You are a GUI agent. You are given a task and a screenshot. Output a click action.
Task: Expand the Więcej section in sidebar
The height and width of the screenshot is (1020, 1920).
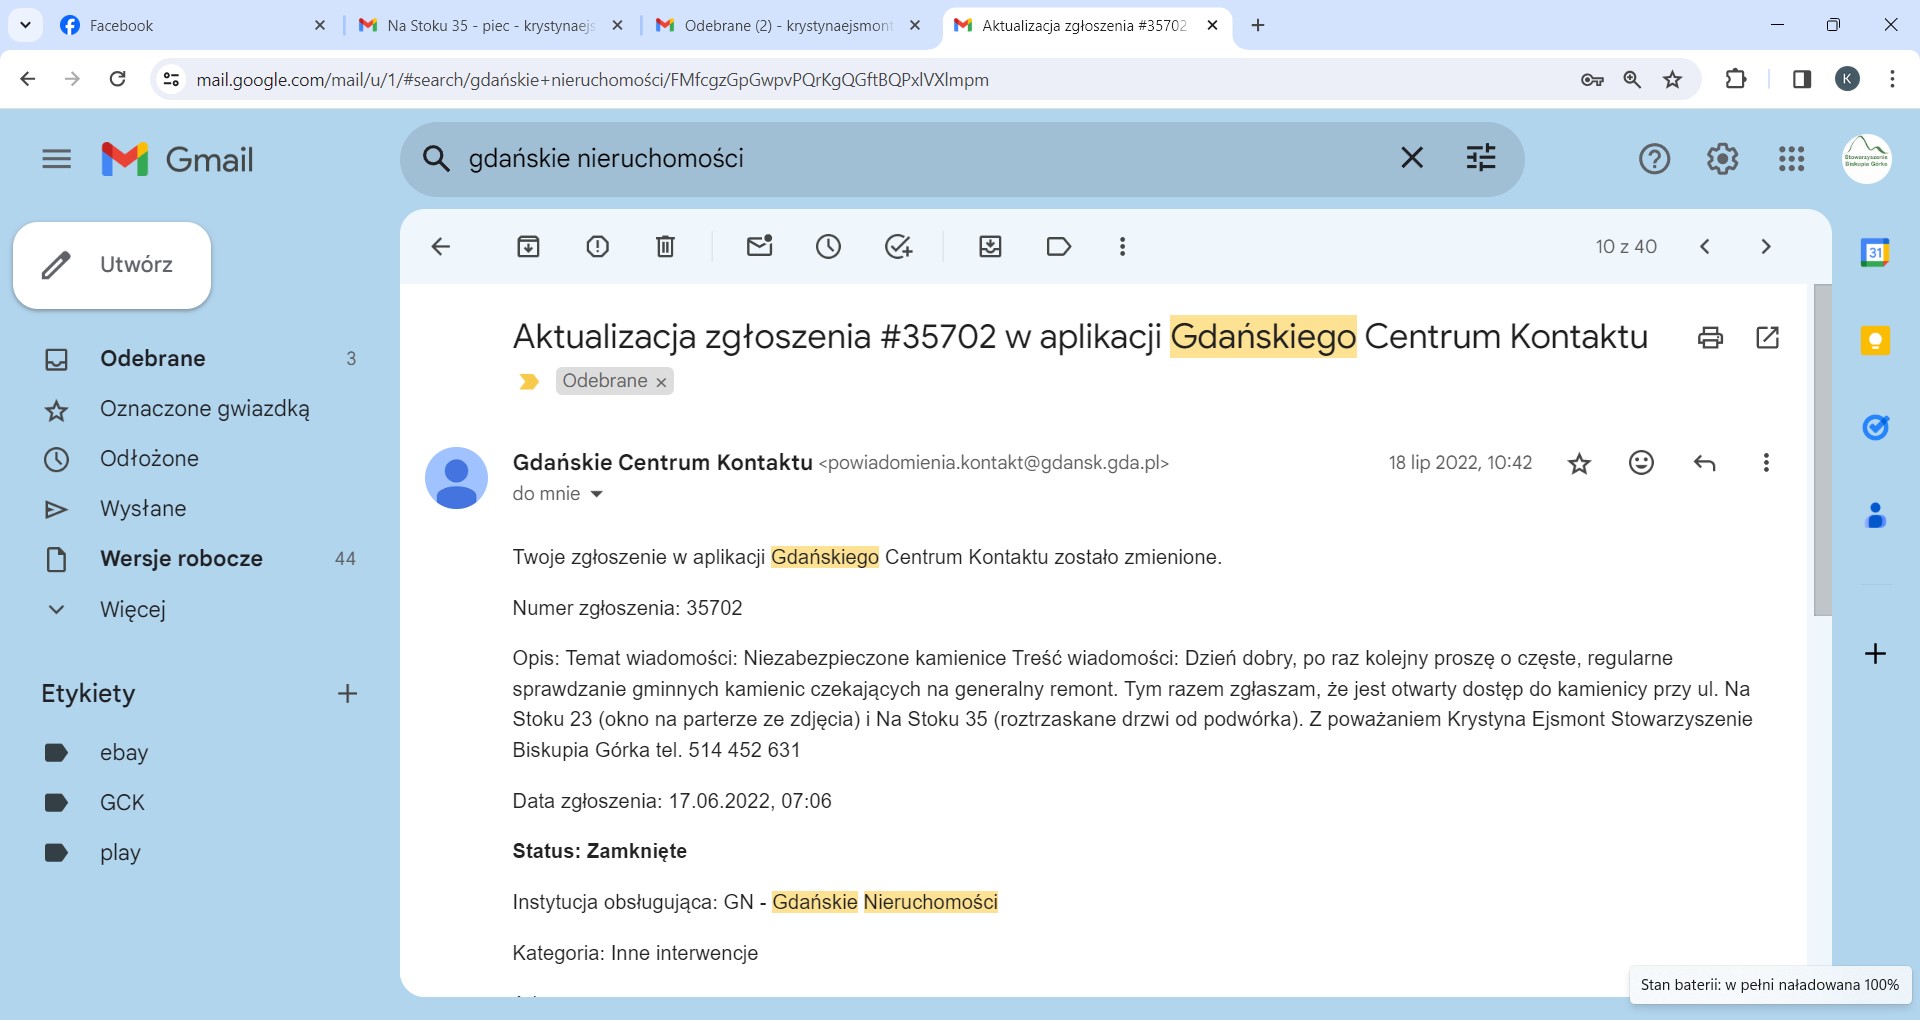coord(132,609)
